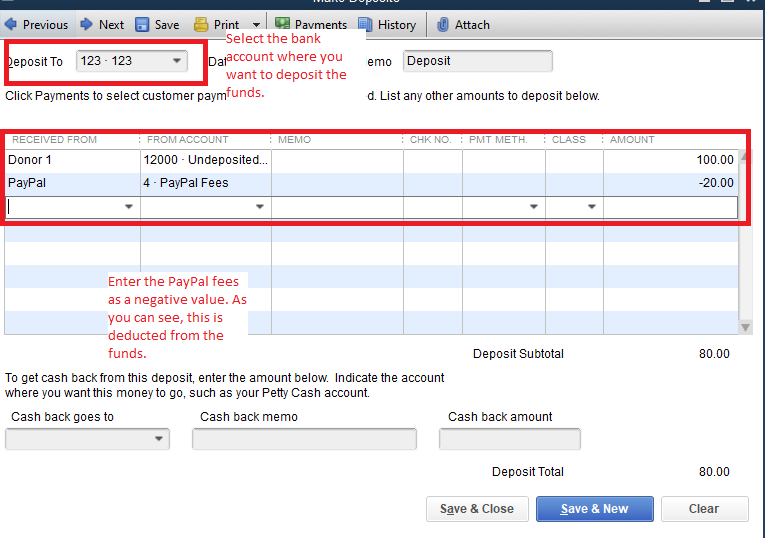Image resolution: width=765 pixels, height=538 pixels.
Task: Click the Save & Close button
Action: coord(477,509)
